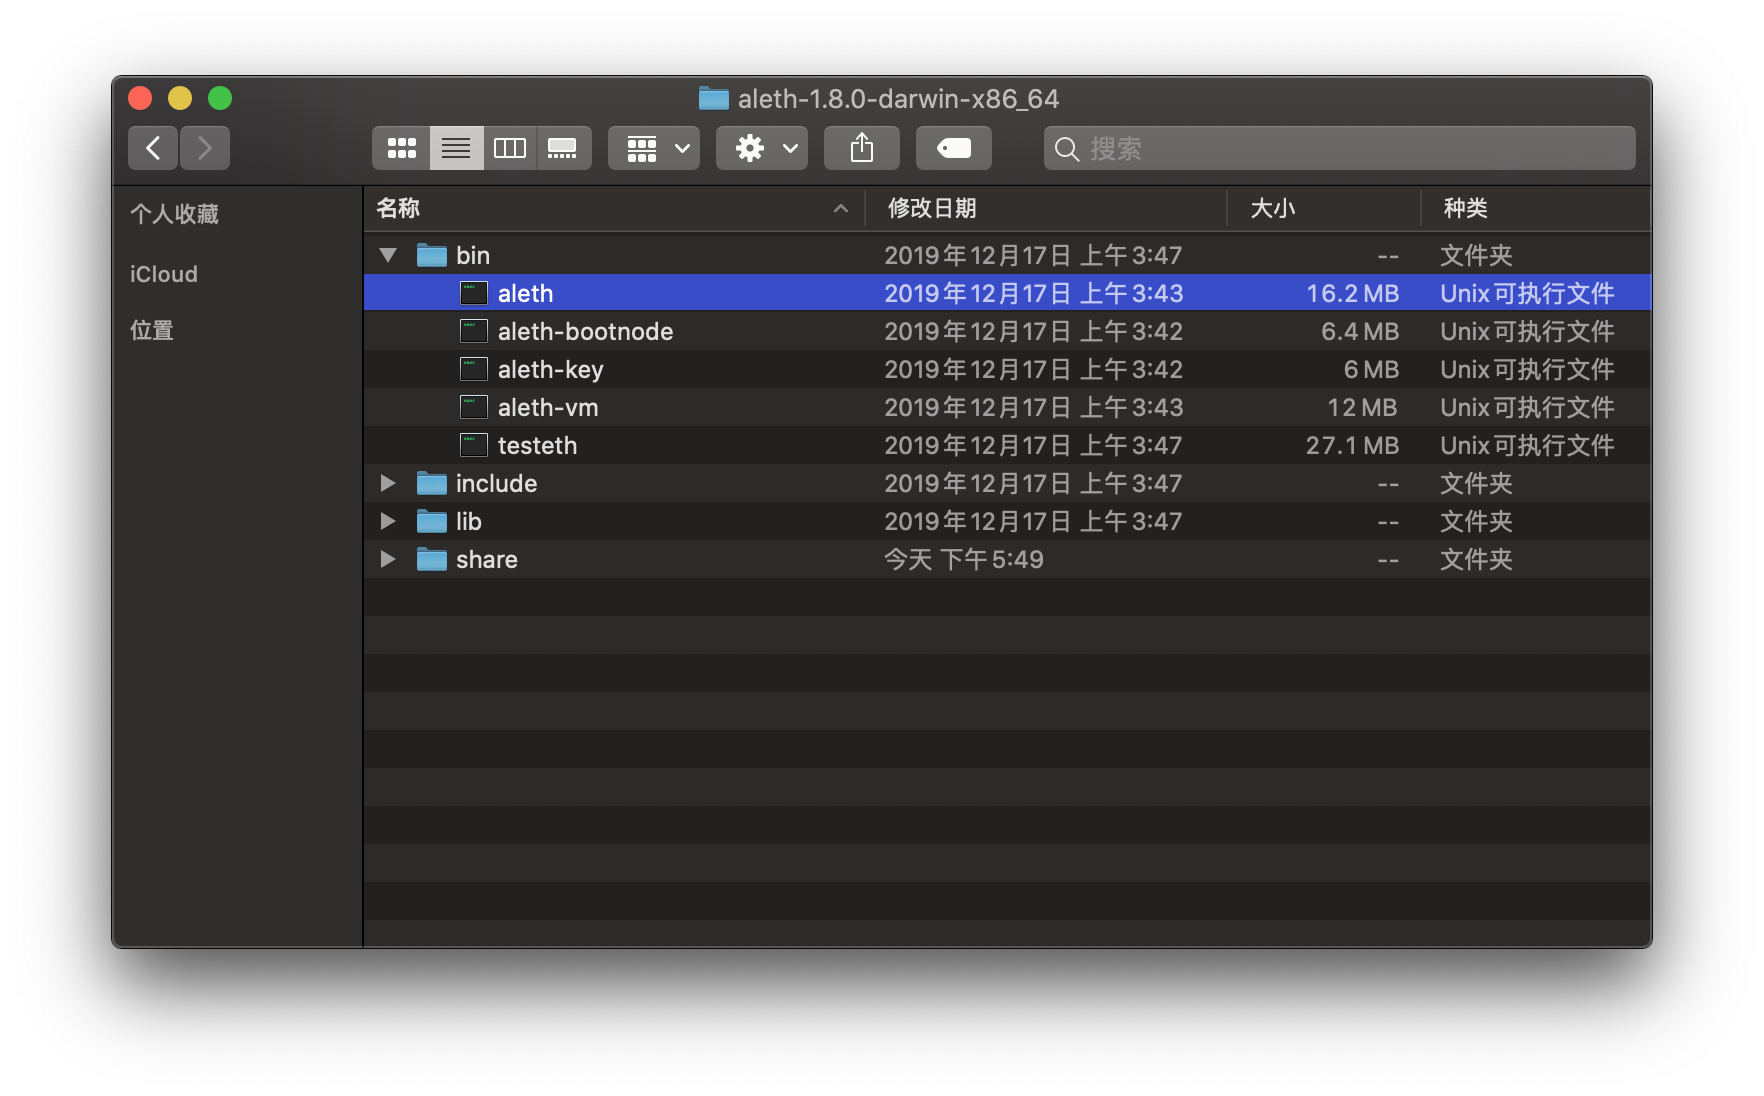Click the include folder name
The height and width of the screenshot is (1096, 1764).
[x=497, y=483]
